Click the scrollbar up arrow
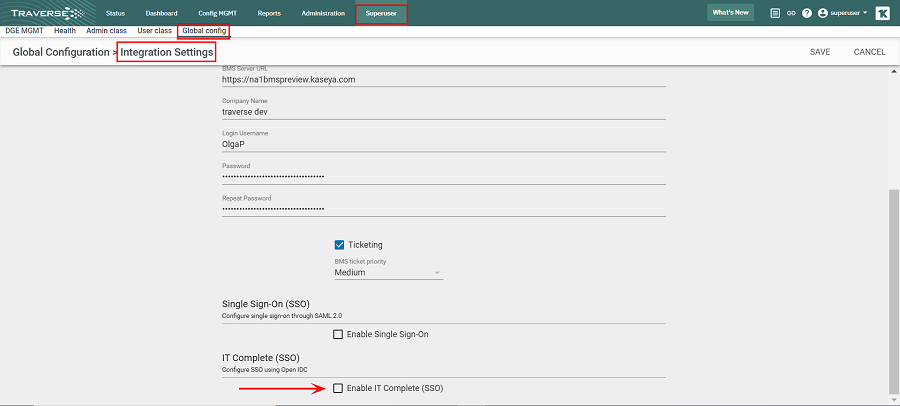Screen dimensions: 900x406 pyautogui.click(x=894, y=71)
